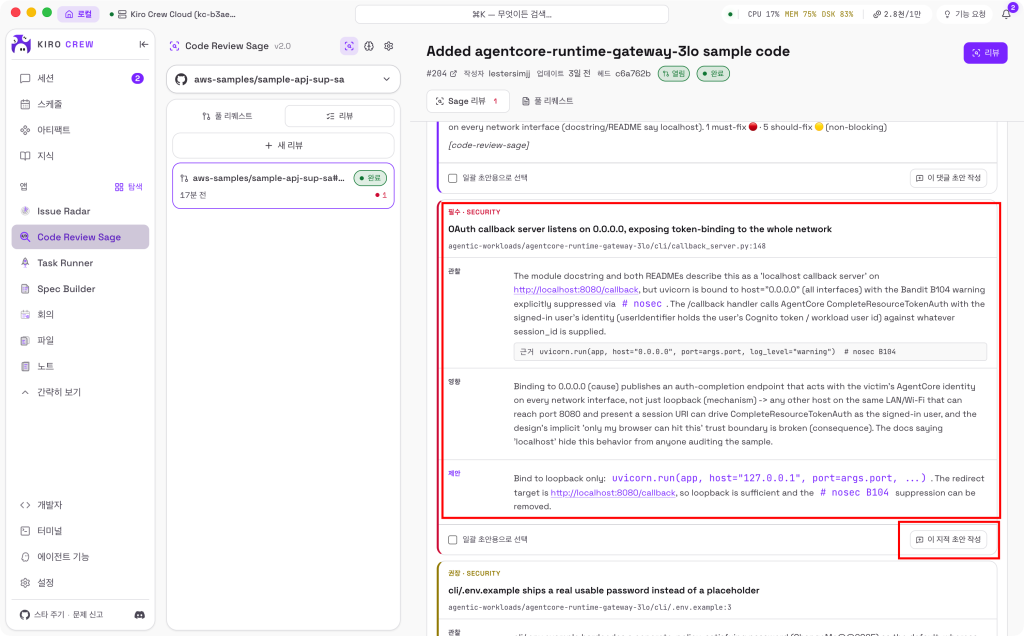
Task: Open the Spec Builder app
Action: click(80, 289)
